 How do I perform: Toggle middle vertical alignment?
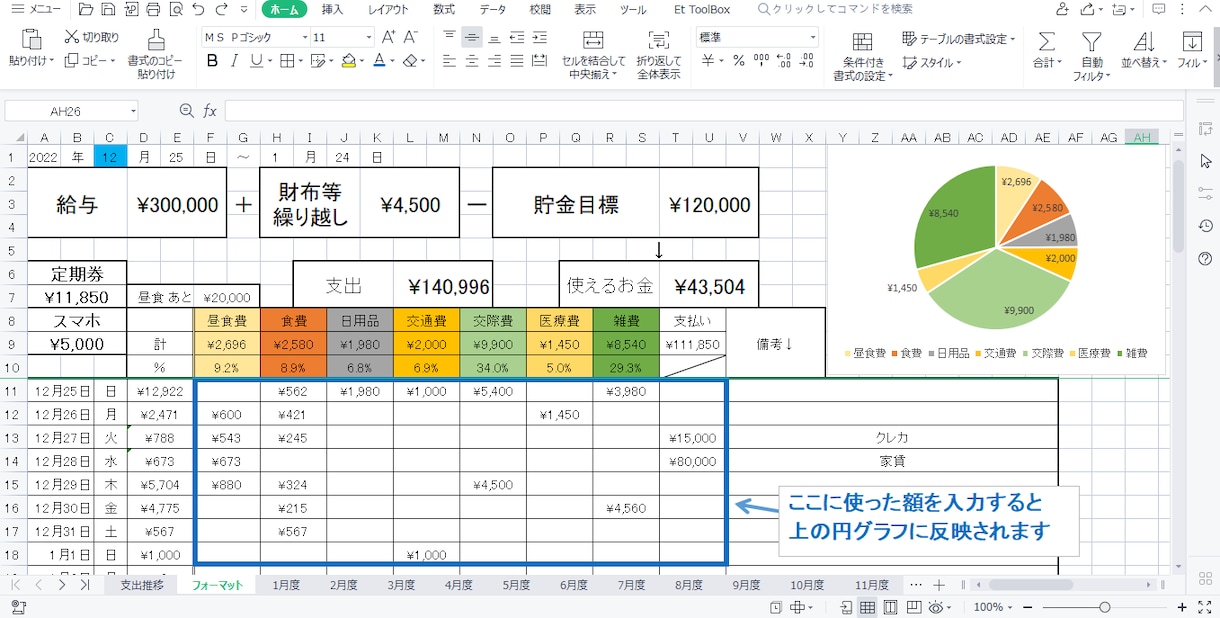click(x=472, y=37)
